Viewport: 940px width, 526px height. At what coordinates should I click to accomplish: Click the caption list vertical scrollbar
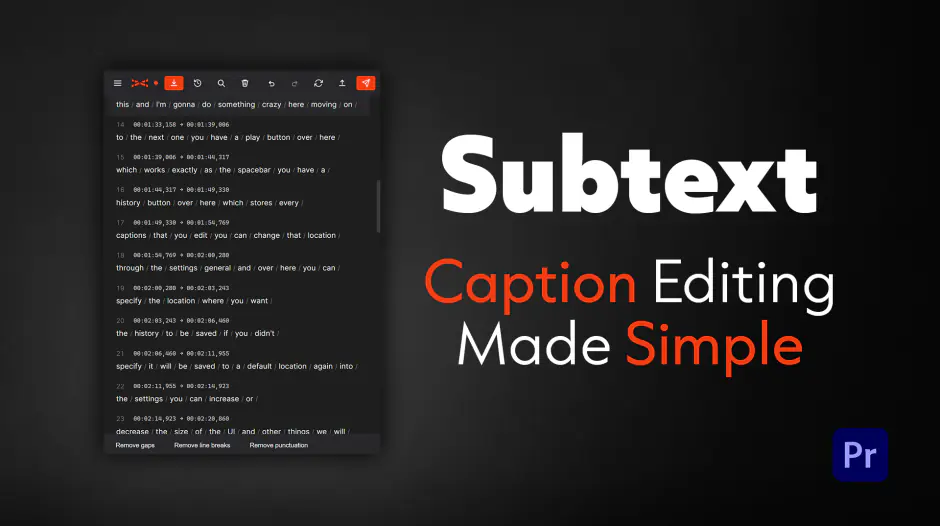378,206
